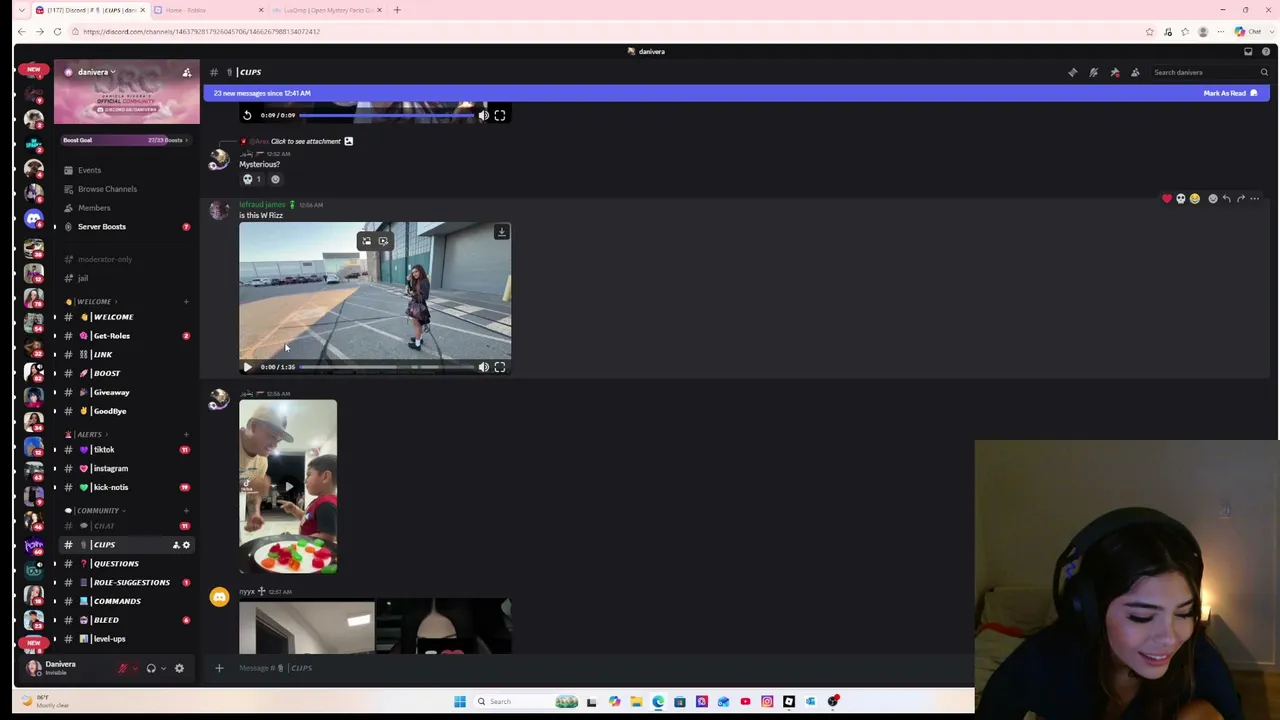Open user settings gear icon
Viewport: 1280px width, 720px height.
click(180, 668)
